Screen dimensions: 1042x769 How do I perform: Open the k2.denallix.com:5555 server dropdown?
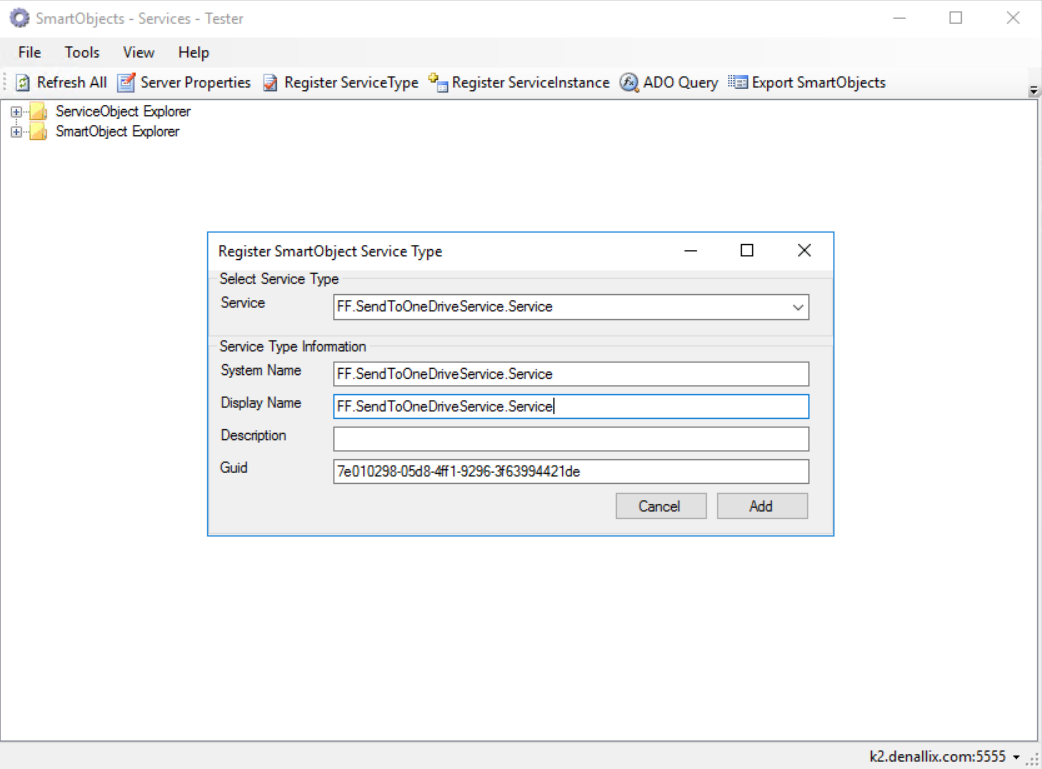click(1016, 757)
